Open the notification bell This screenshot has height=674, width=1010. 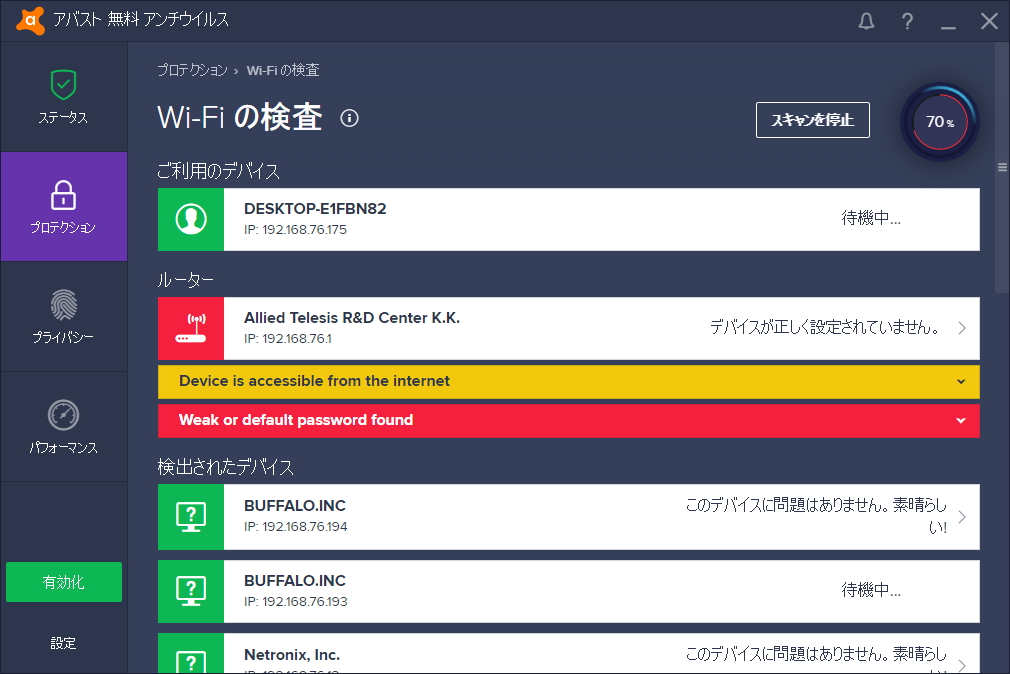(x=866, y=20)
